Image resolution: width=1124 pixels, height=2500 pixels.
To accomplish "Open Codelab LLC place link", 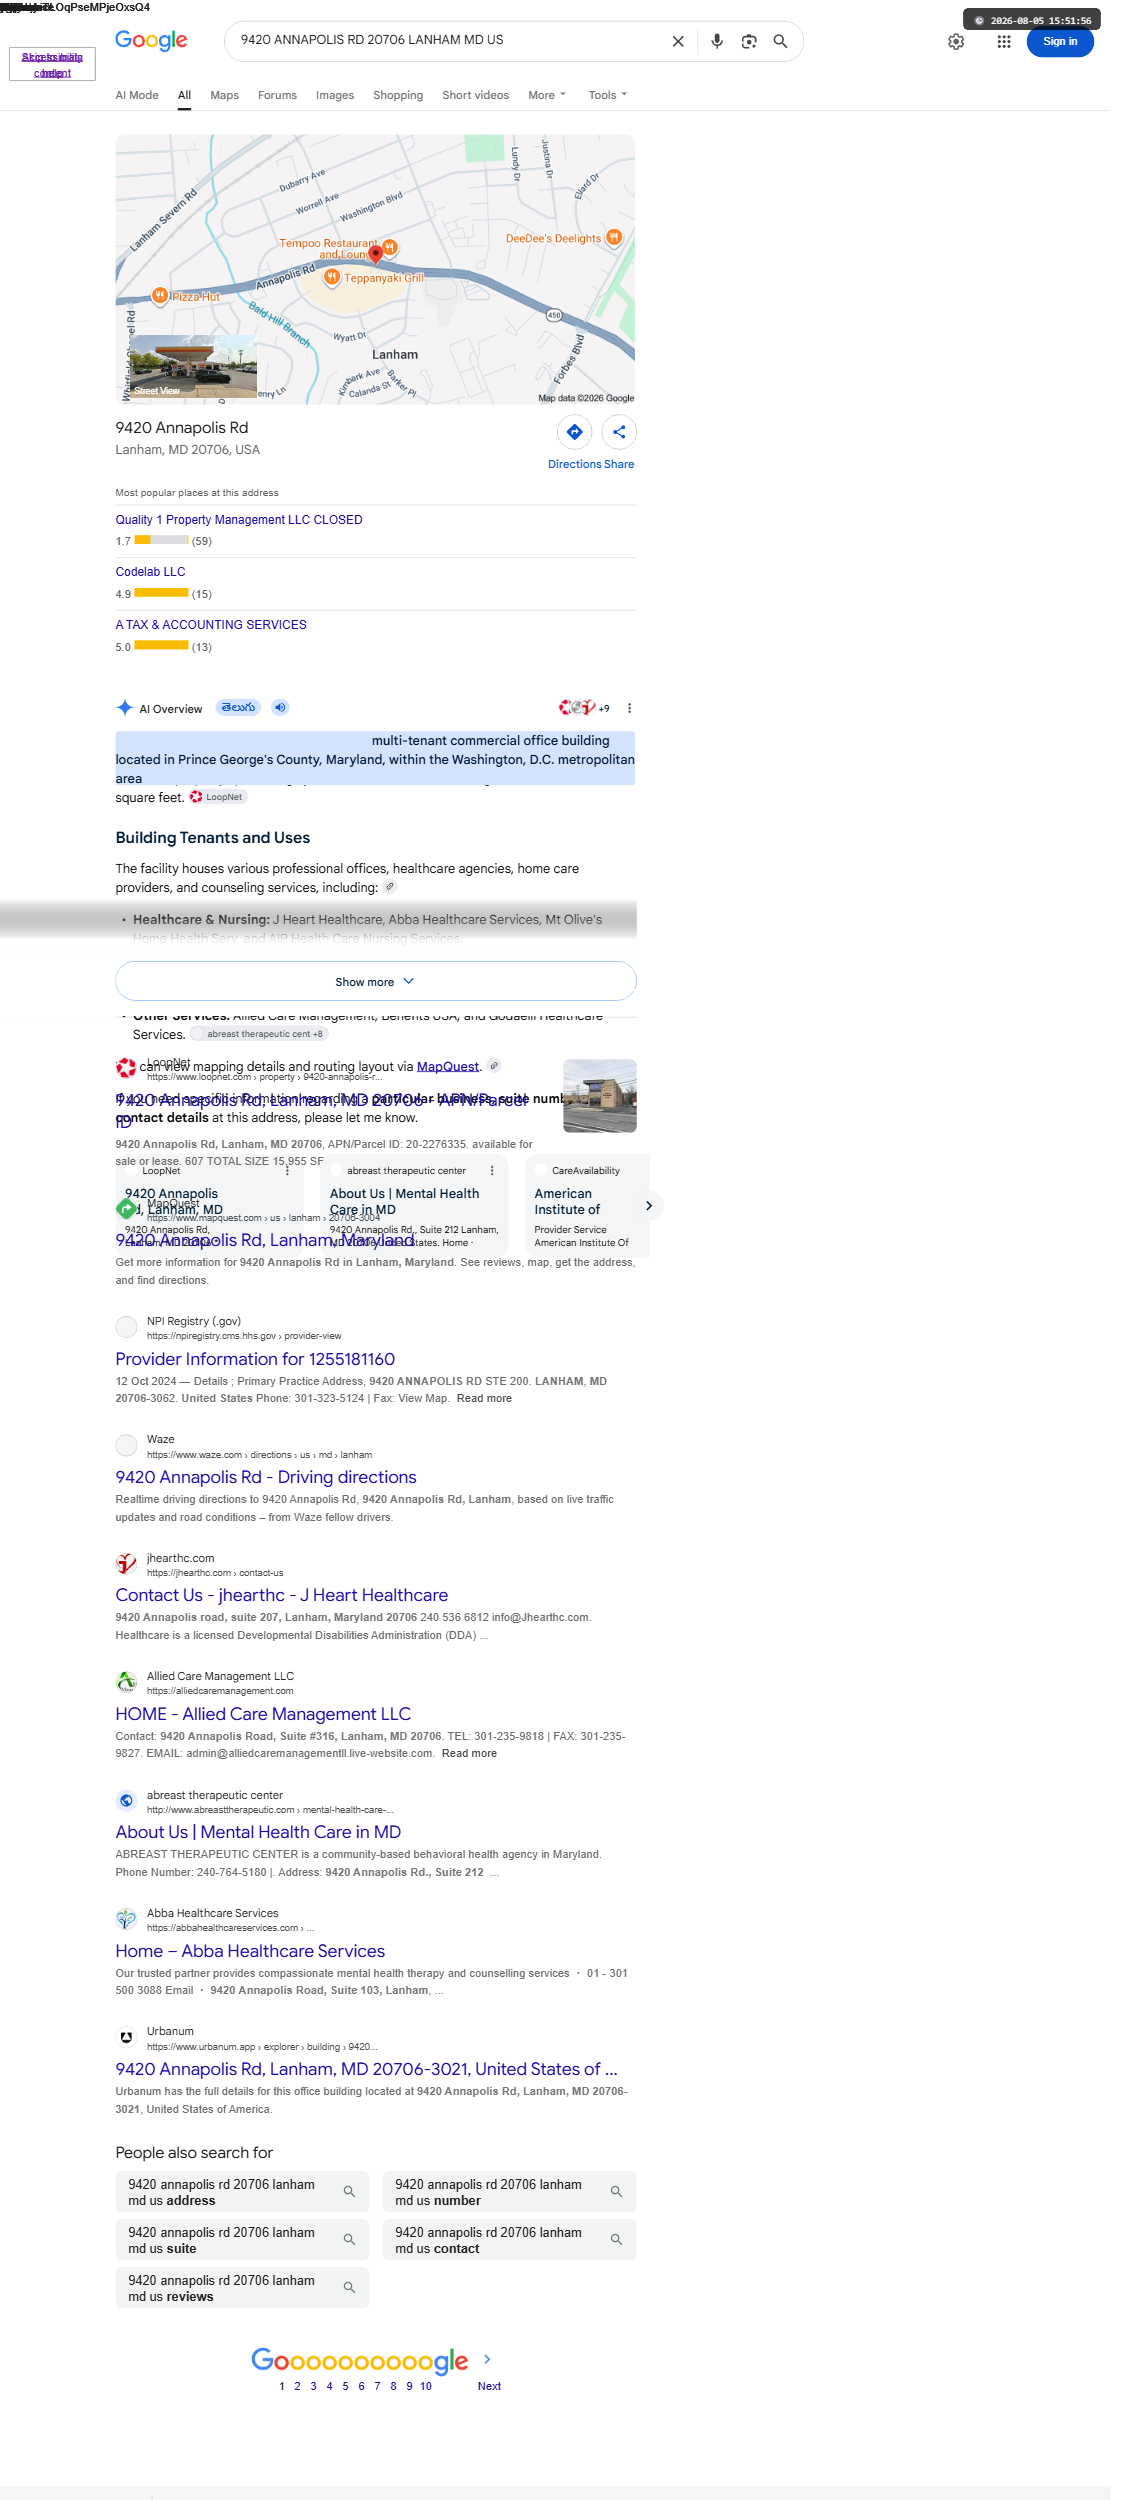I will coord(150,572).
